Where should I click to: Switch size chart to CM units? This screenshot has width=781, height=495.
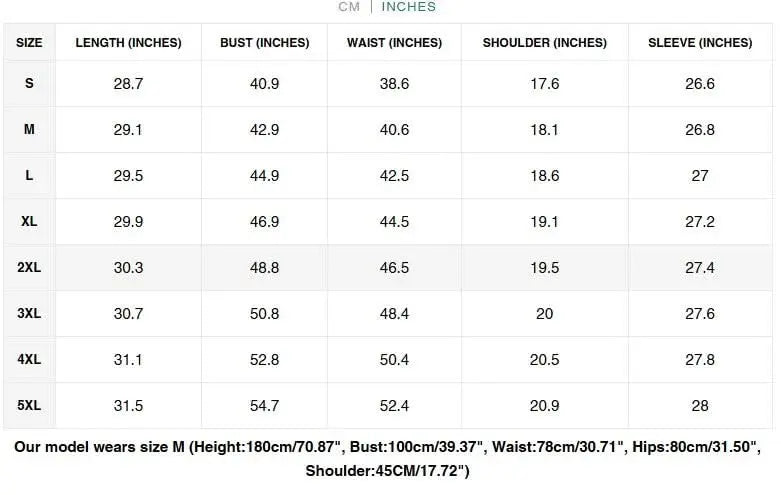coord(348,7)
